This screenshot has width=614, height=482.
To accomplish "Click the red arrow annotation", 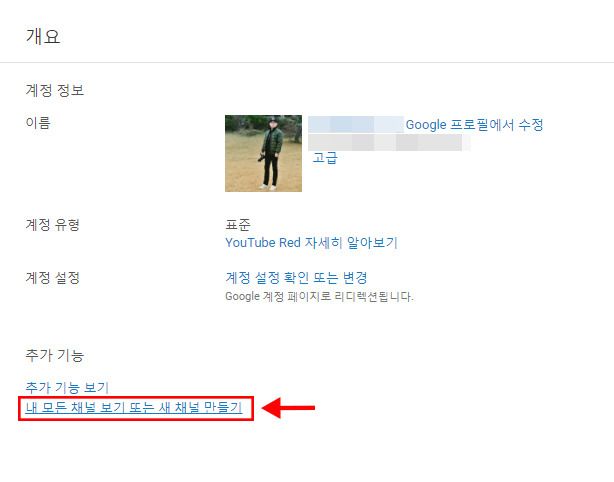I will (x=288, y=408).
